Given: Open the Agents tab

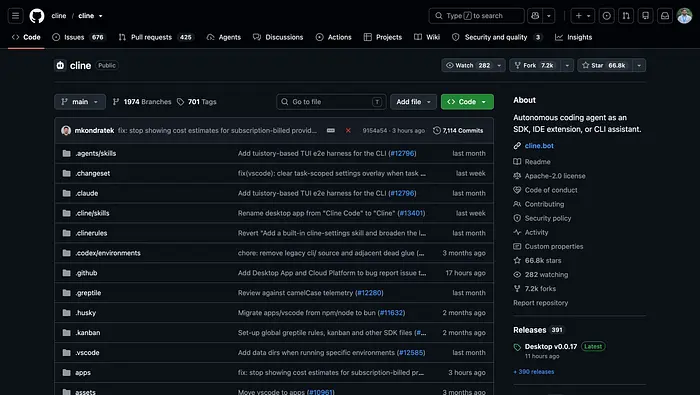Looking at the screenshot, I should click(224, 37).
